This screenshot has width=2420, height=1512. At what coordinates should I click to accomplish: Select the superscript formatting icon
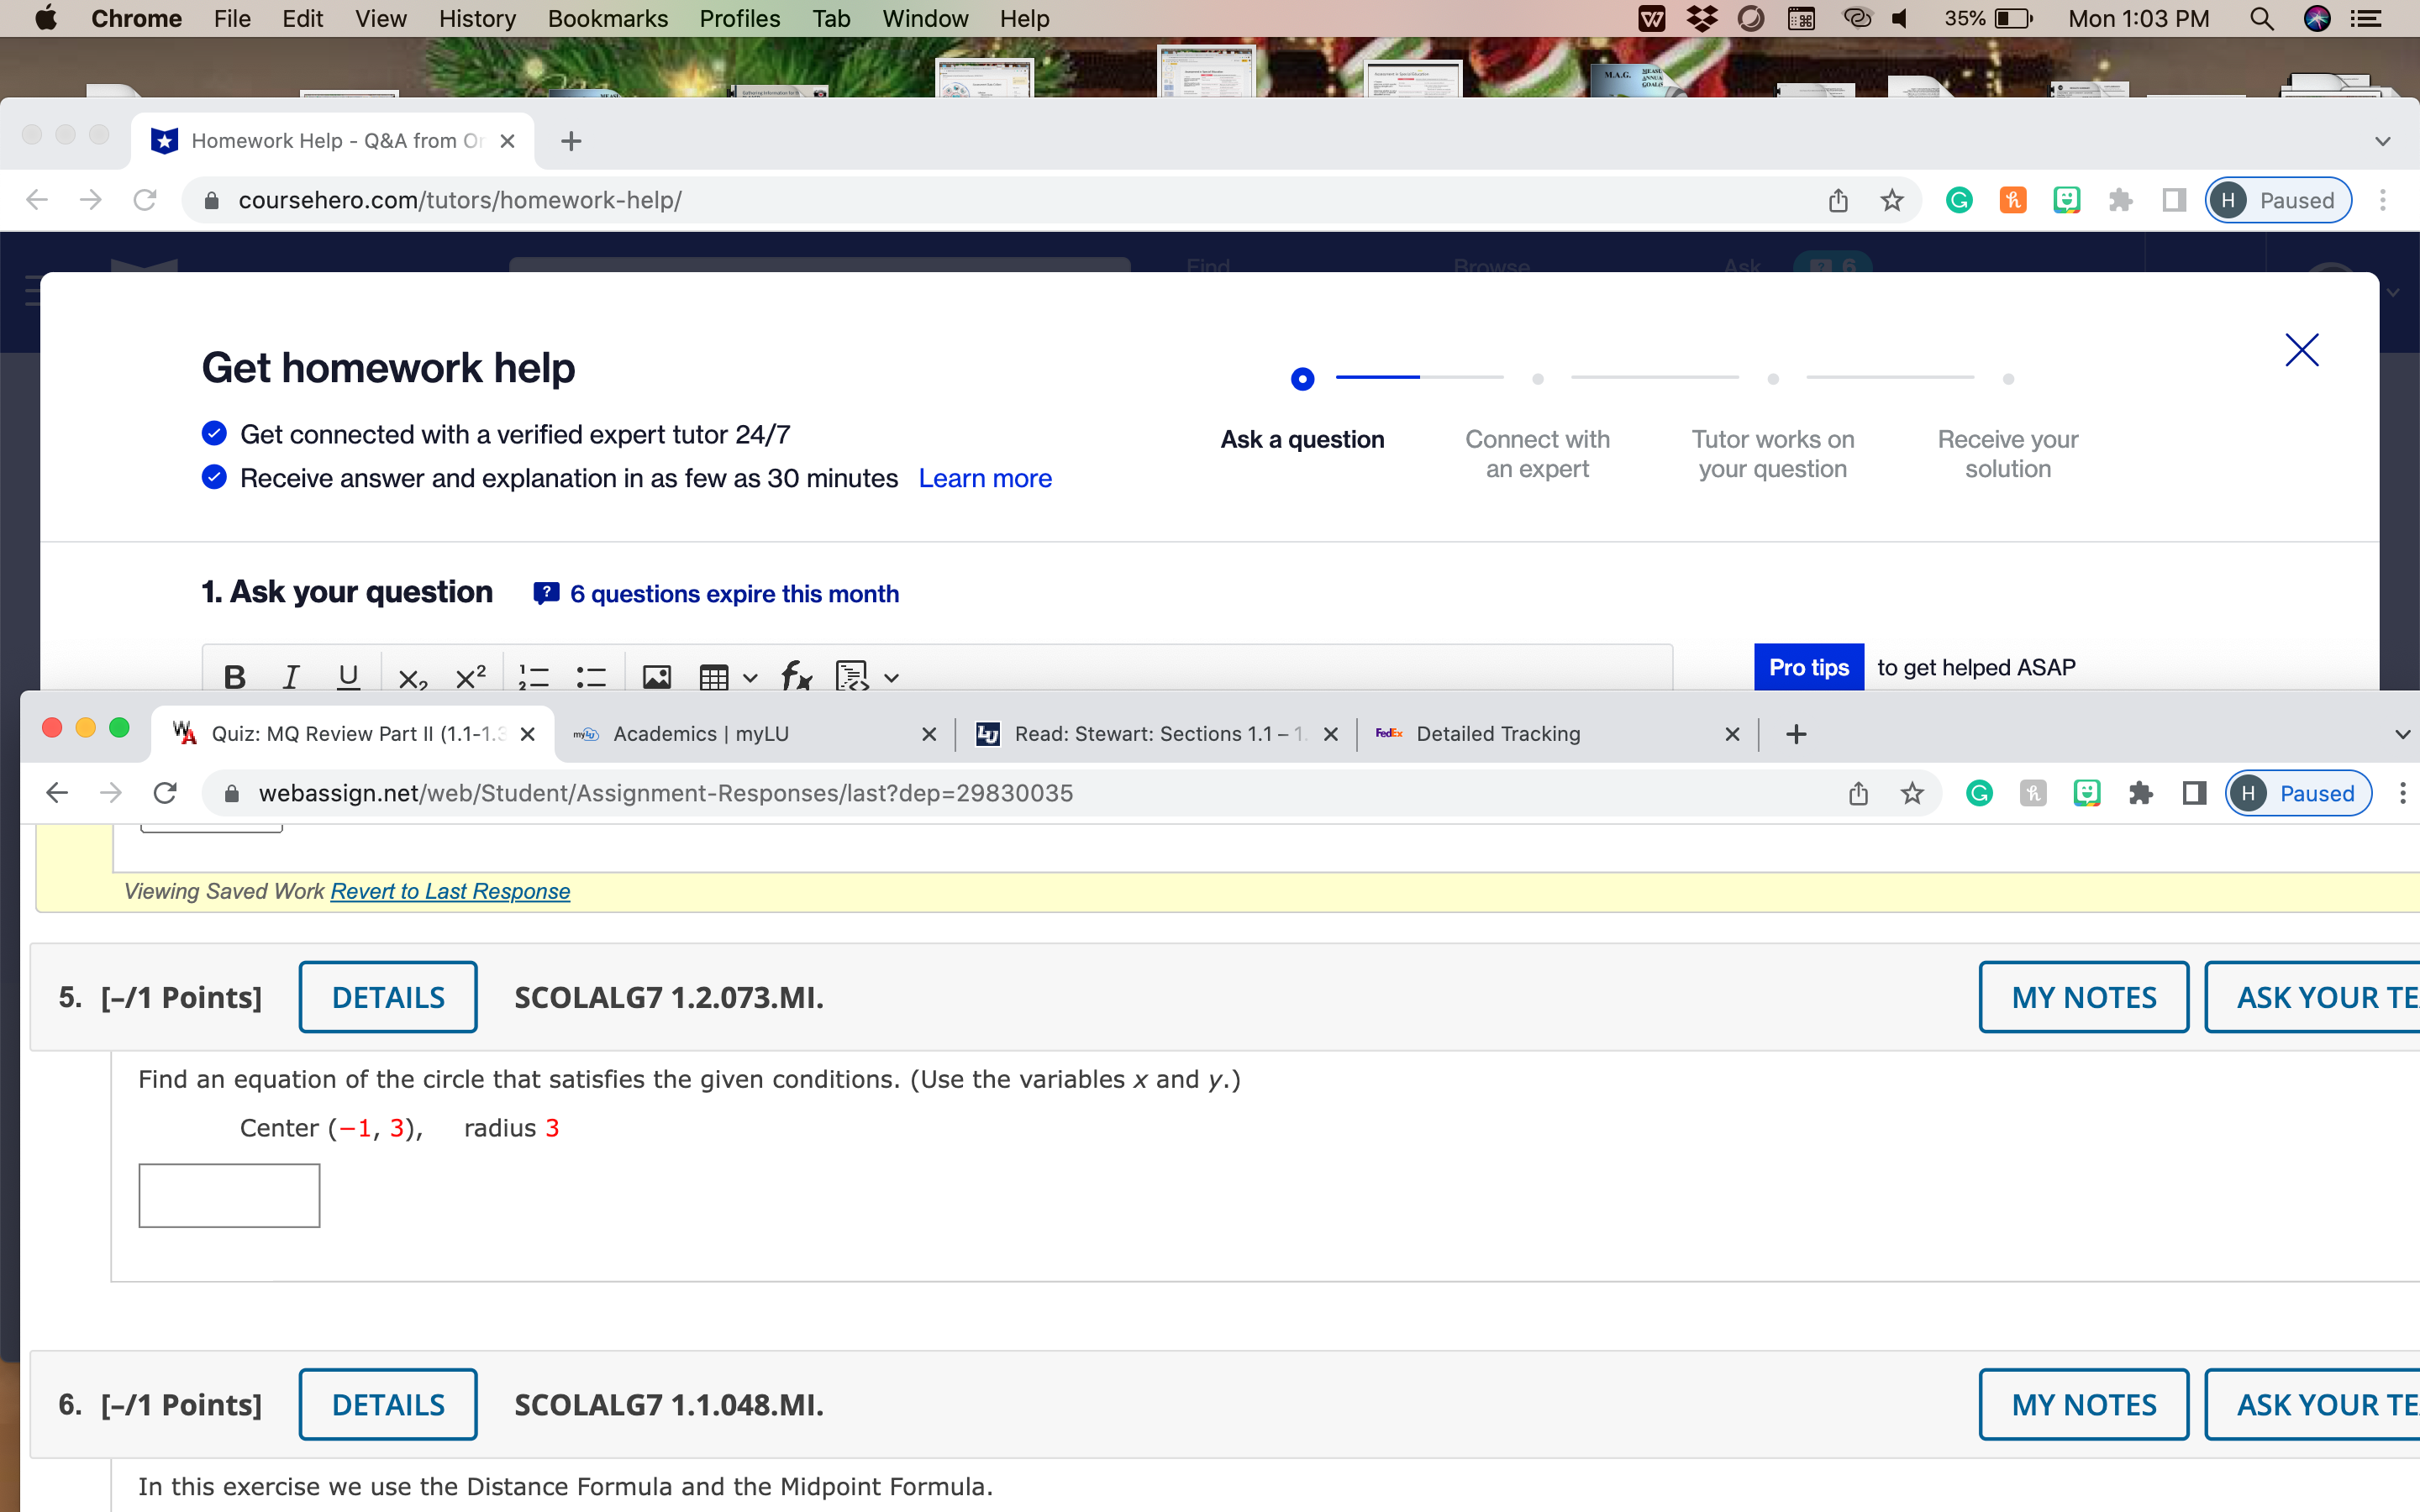[470, 676]
